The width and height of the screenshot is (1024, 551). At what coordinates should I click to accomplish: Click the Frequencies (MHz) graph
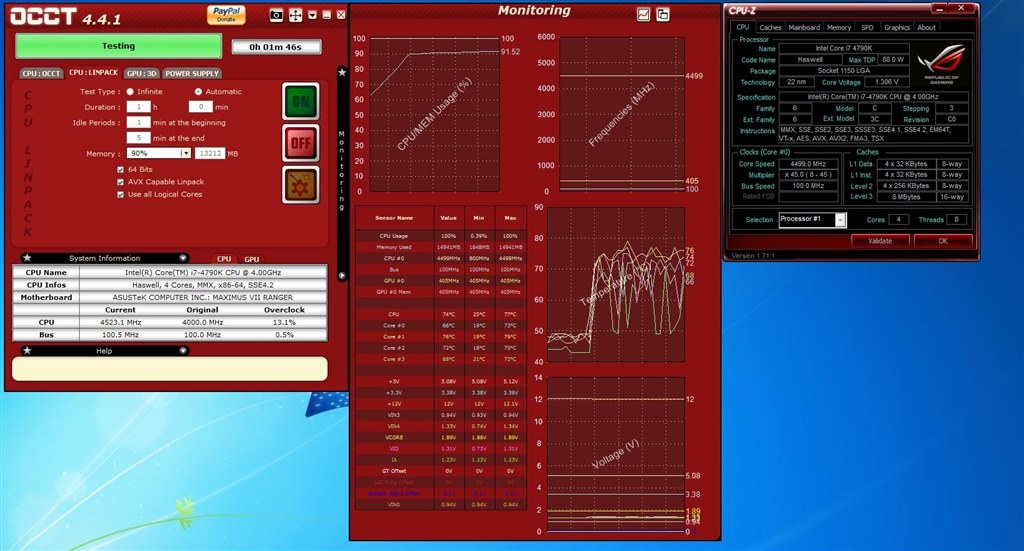pyautogui.click(x=622, y=114)
